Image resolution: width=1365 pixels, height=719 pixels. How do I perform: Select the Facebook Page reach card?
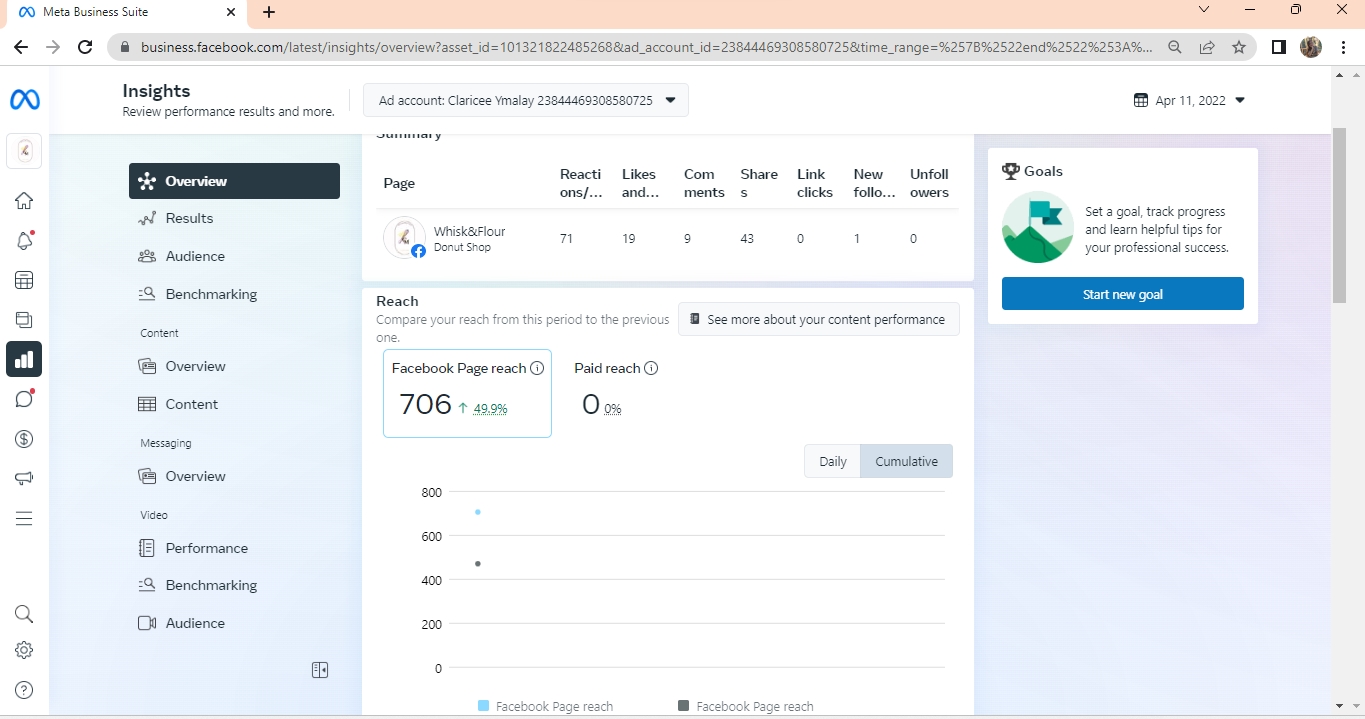pyautogui.click(x=467, y=393)
